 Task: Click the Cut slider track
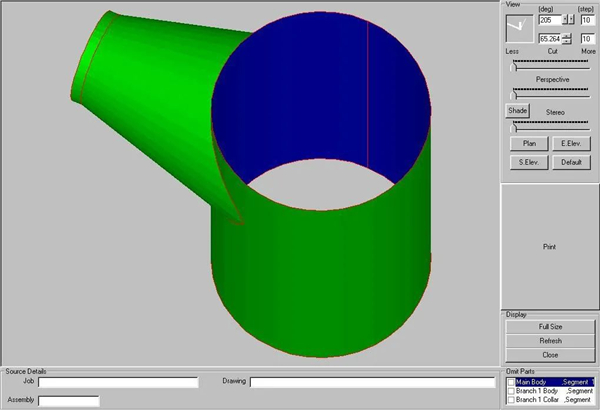tap(550, 64)
